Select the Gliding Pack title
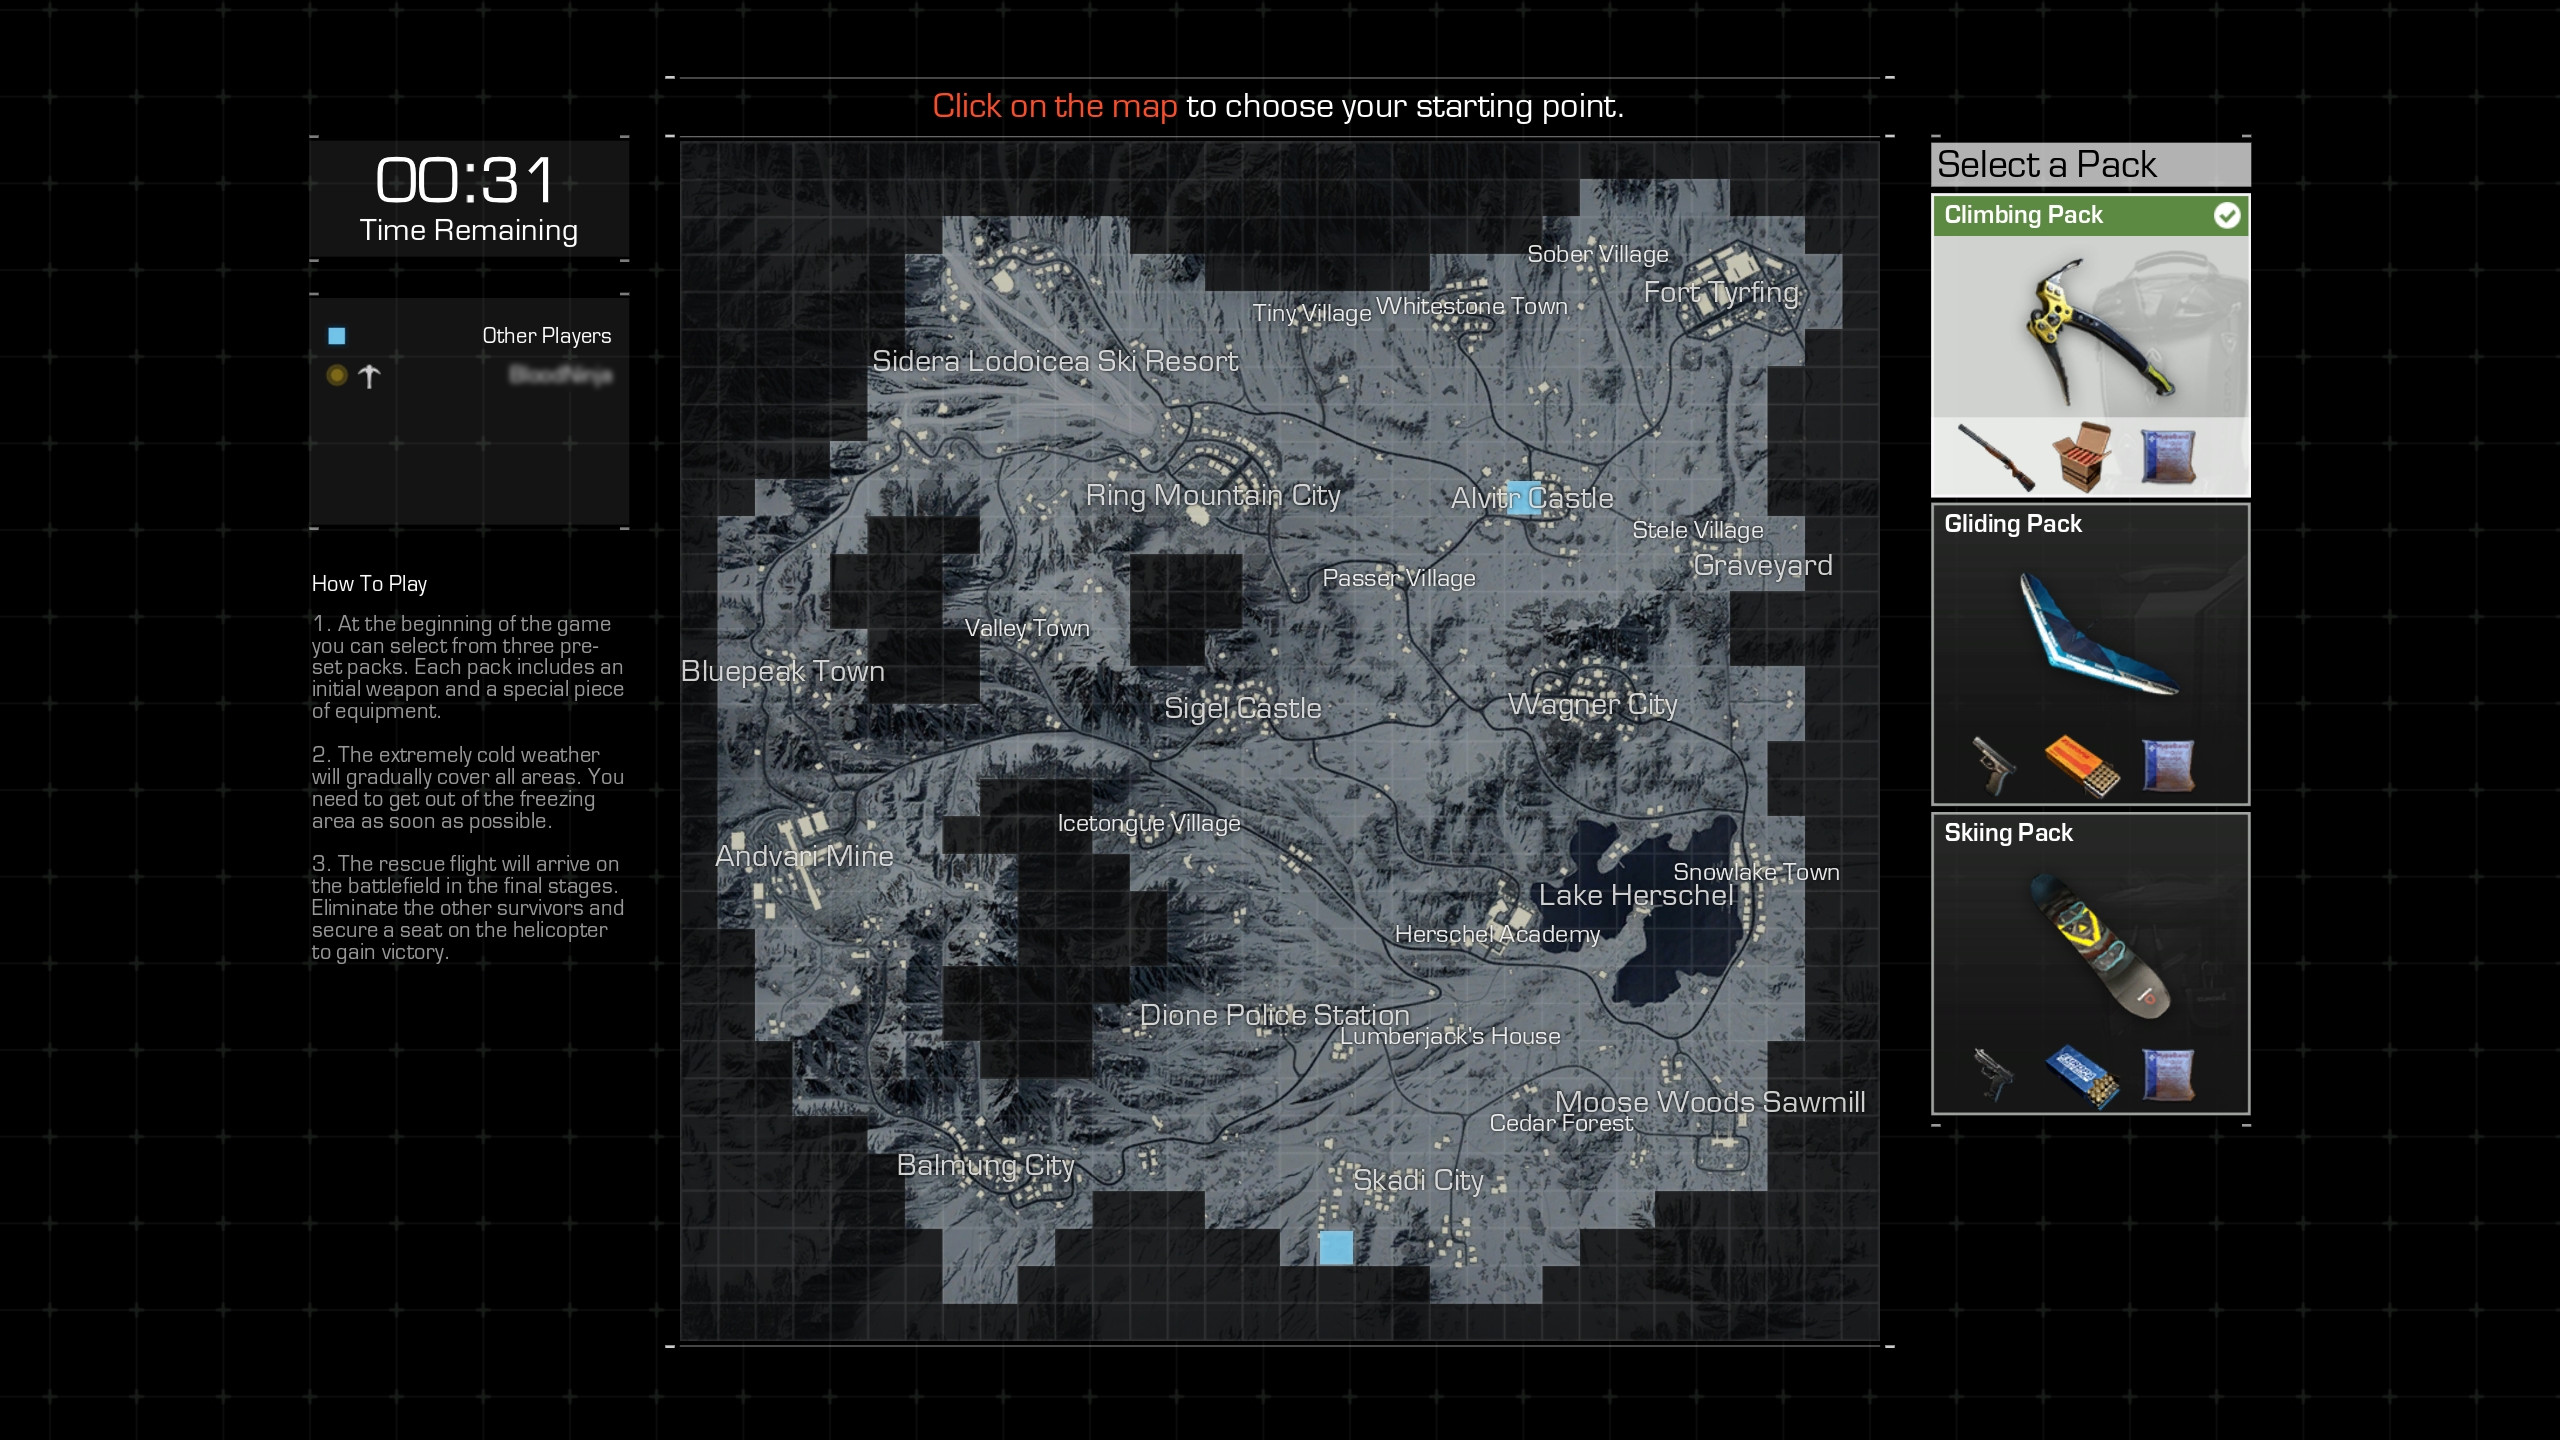Screen dimensions: 2560x1440 pos(2012,524)
